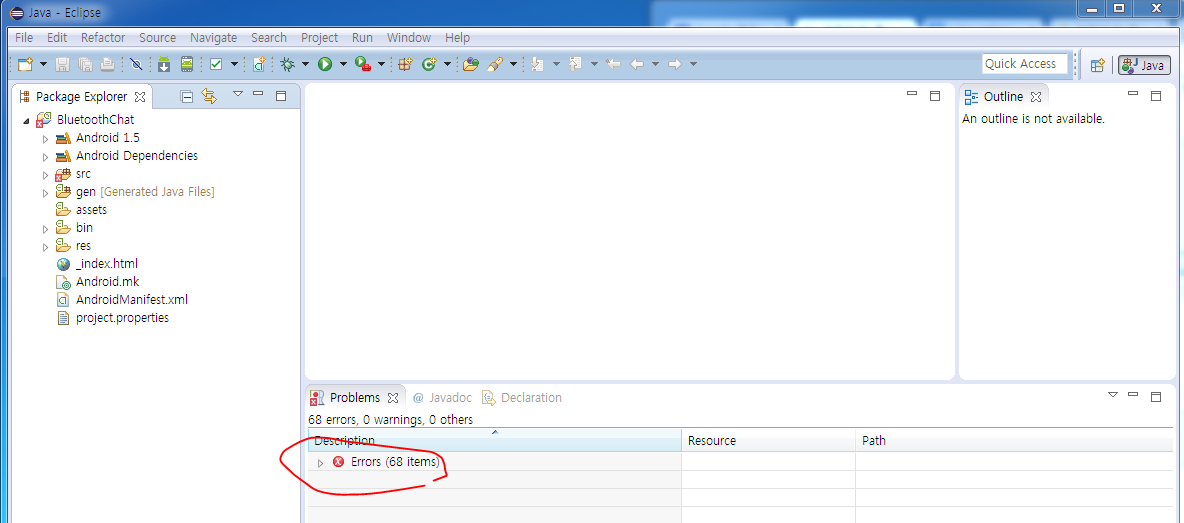Screen dimensions: 1184x523
Task: Toggle the skip all breakpoints icon
Action: [136, 65]
